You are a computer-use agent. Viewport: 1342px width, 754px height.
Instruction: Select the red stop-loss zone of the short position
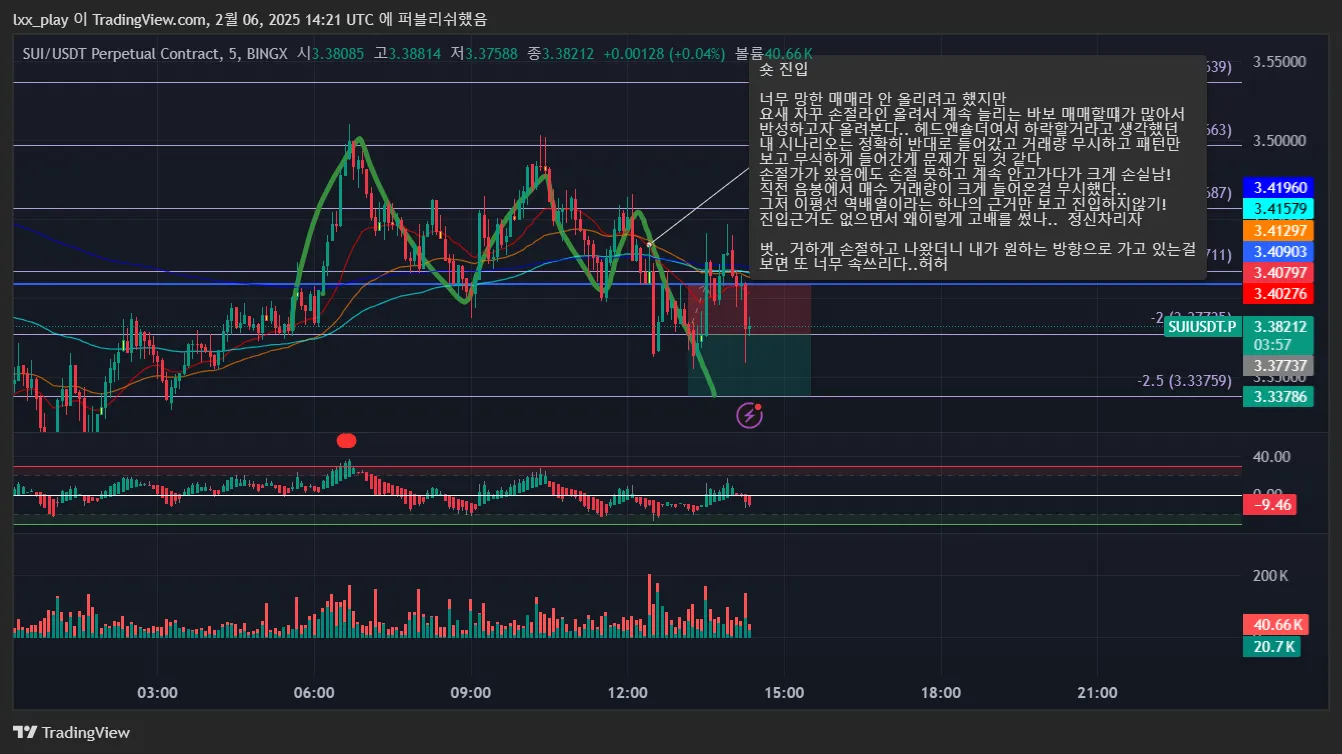[x=749, y=309]
